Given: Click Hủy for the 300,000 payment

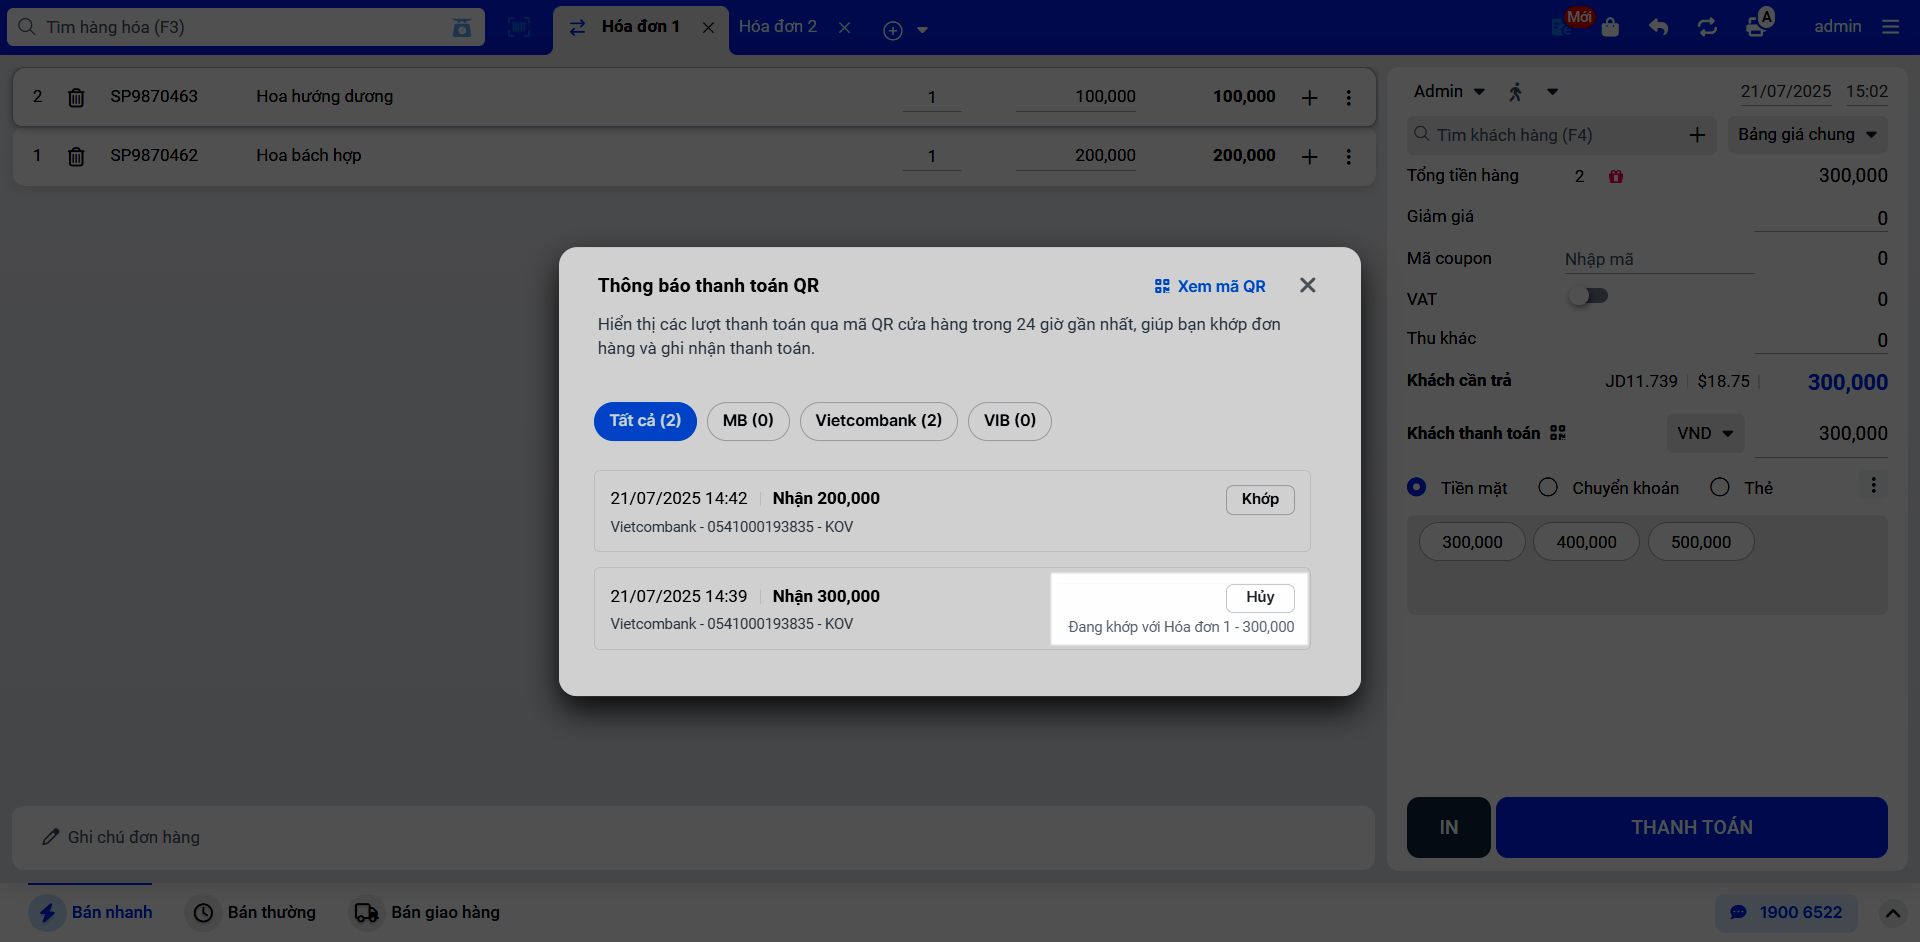Looking at the screenshot, I should point(1260,597).
